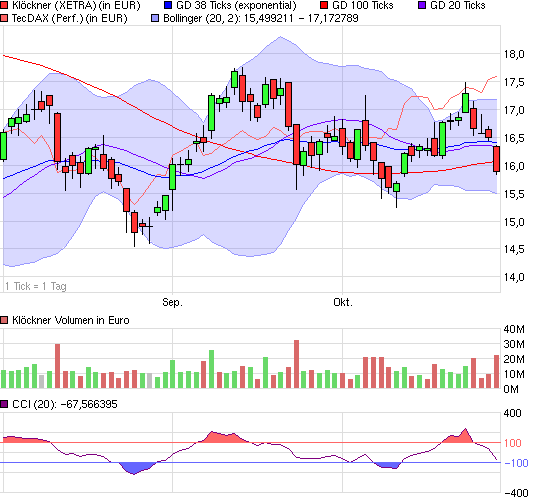This screenshot has height=499, width=537.
Task: Click the TecDAX (Perf.) legend swatch
Action: tap(4, 18)
